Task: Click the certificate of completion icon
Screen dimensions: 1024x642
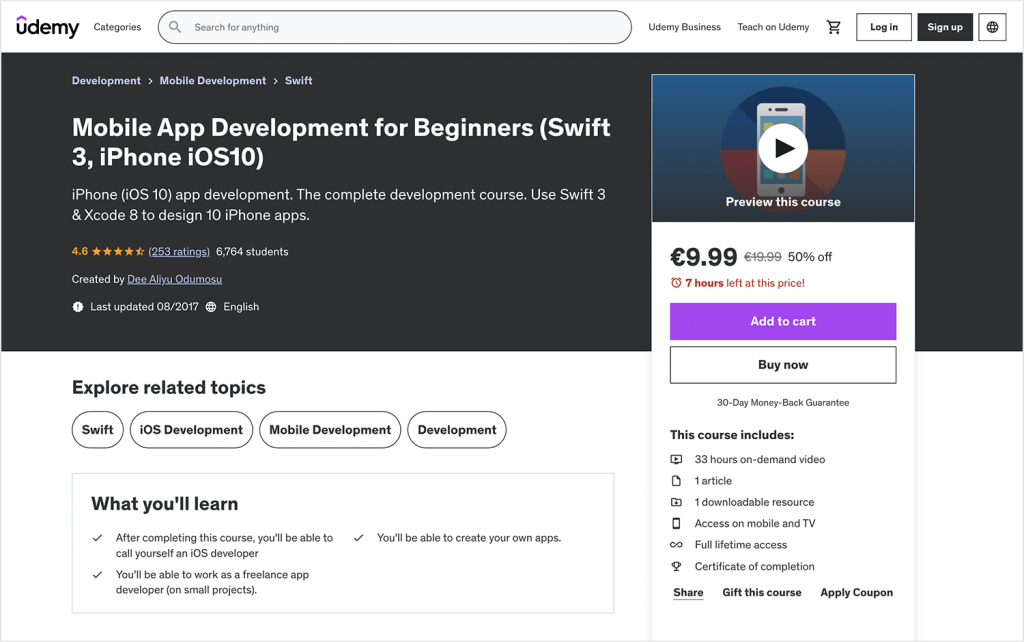Action: (x=678, y=566)
